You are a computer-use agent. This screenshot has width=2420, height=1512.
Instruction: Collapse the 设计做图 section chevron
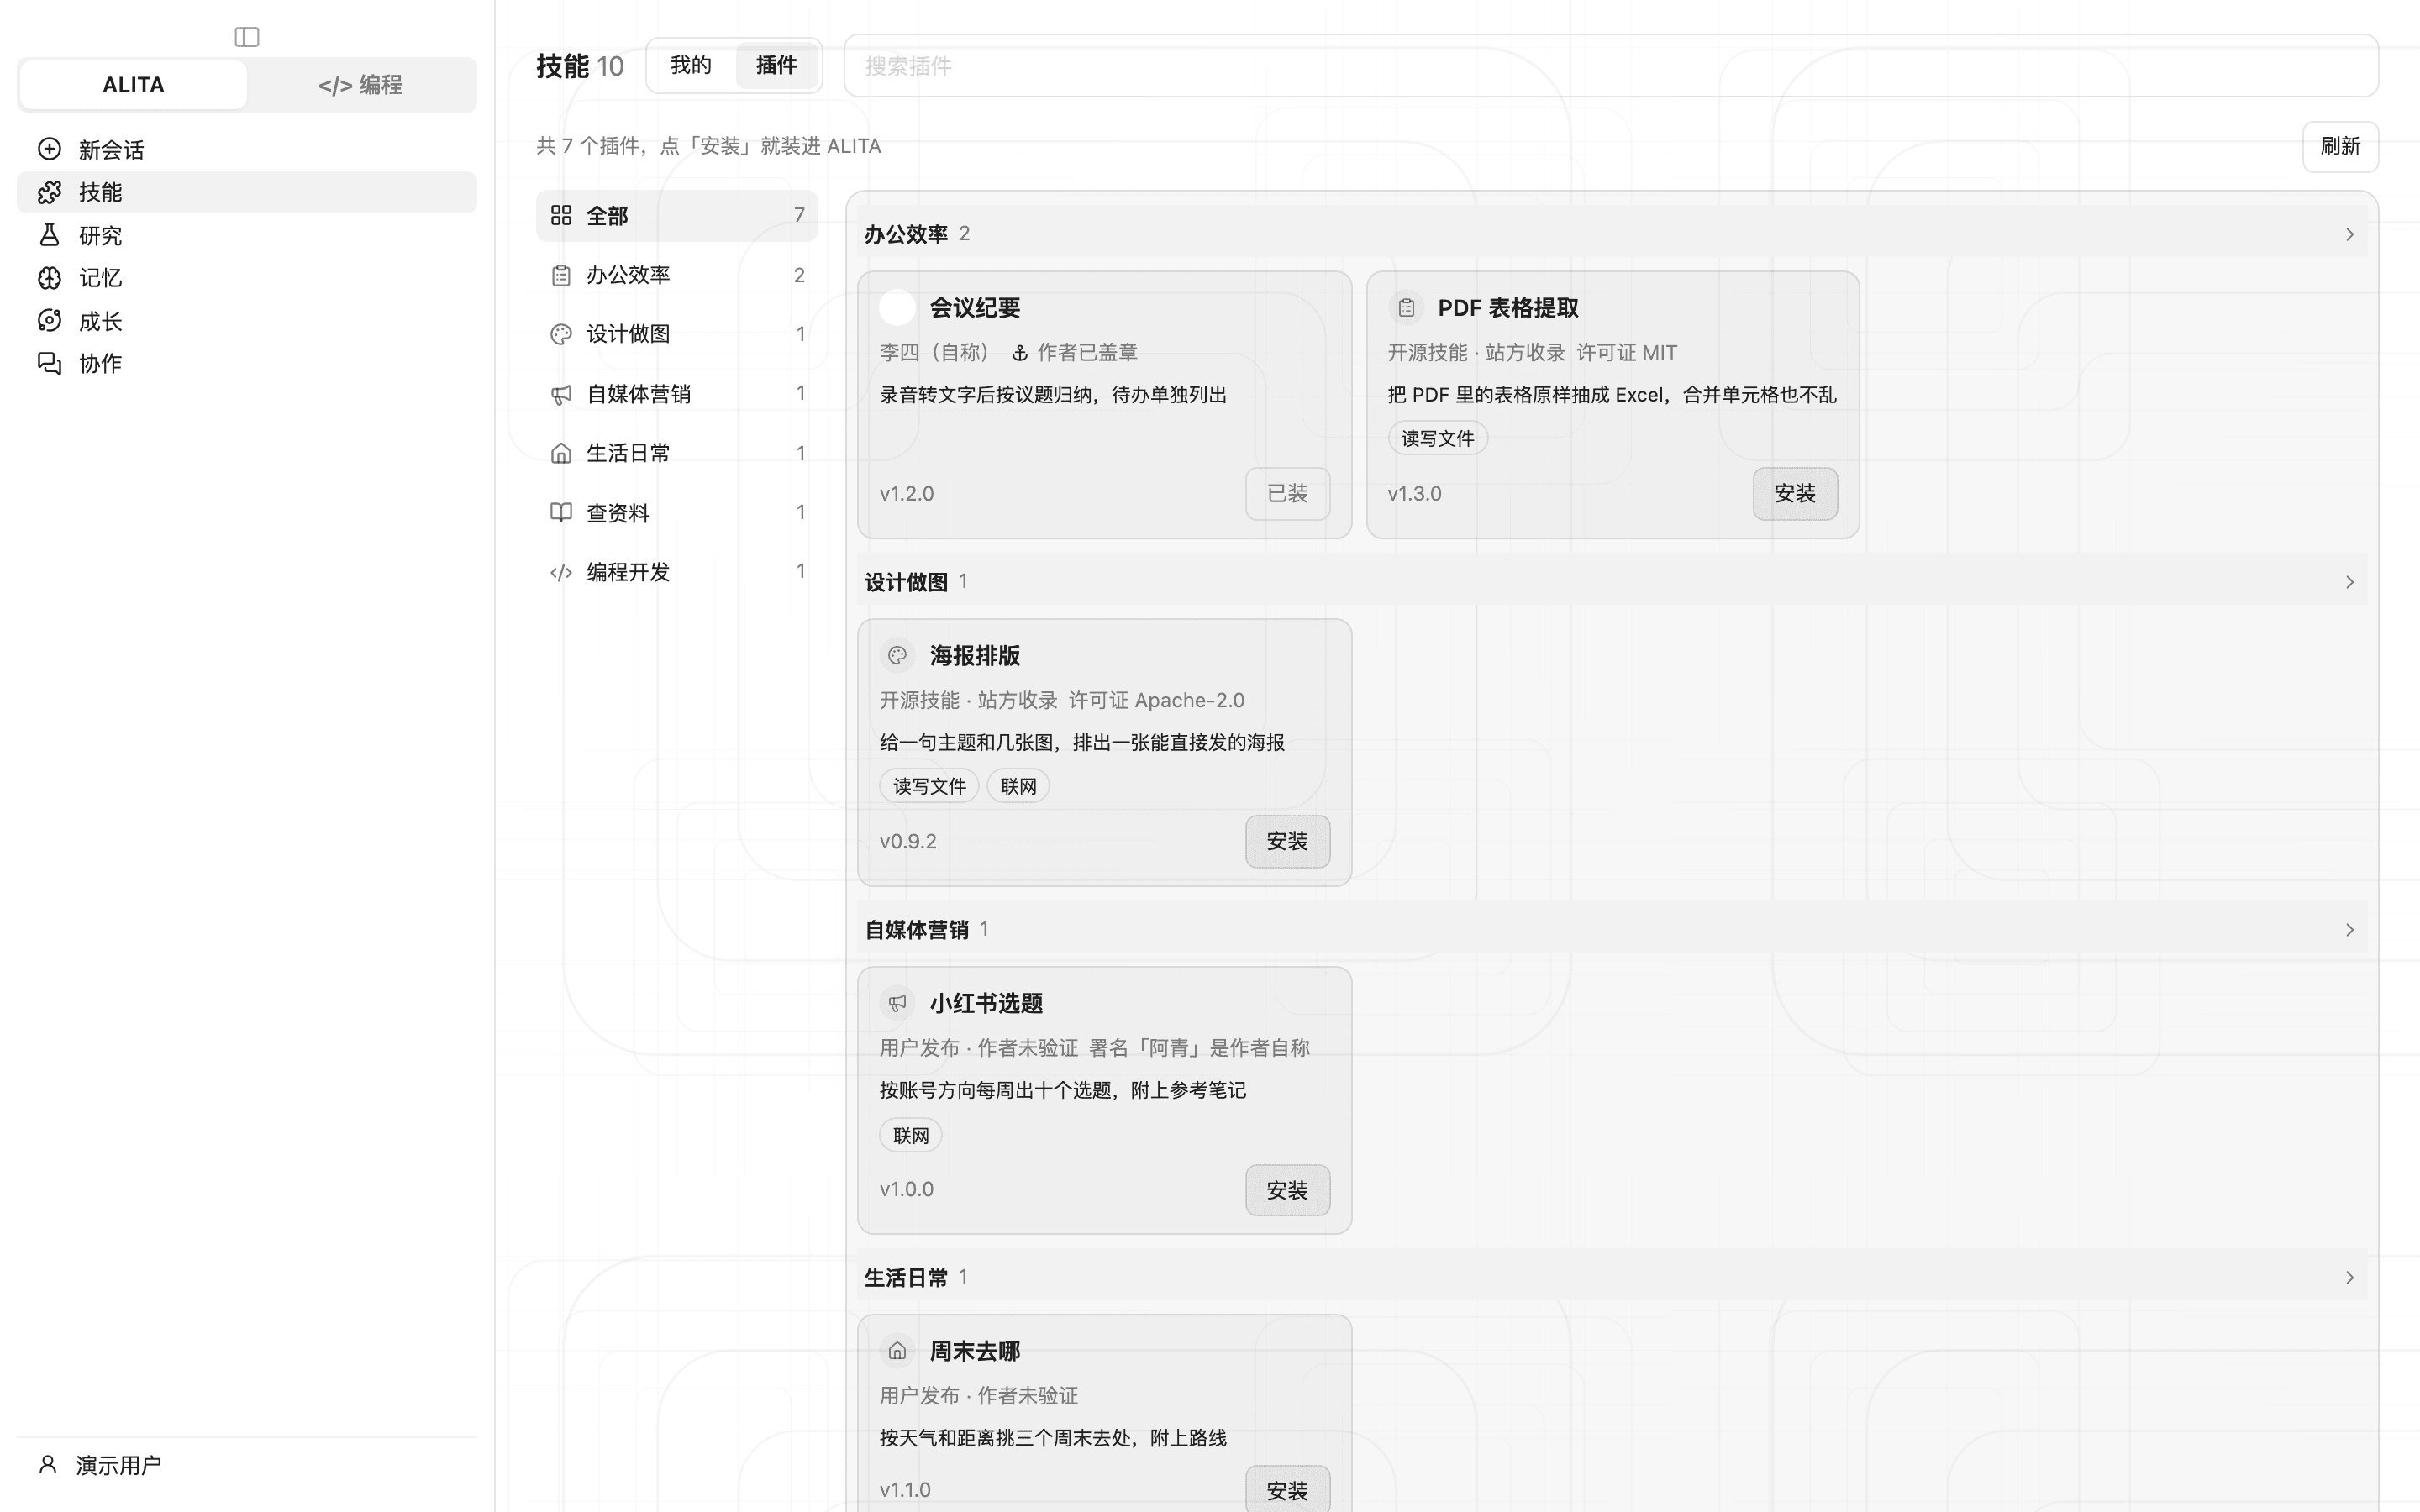tap(2349, 582)
